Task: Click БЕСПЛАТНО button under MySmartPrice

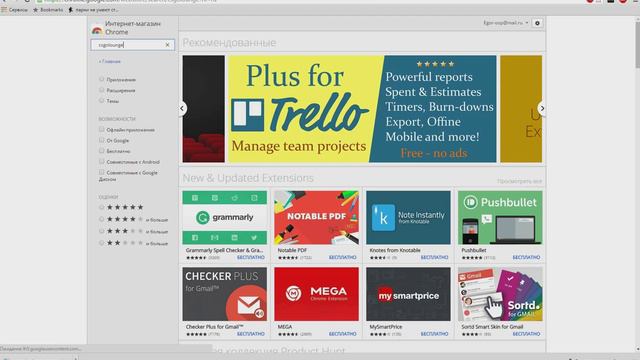Action: coord(434,334)
